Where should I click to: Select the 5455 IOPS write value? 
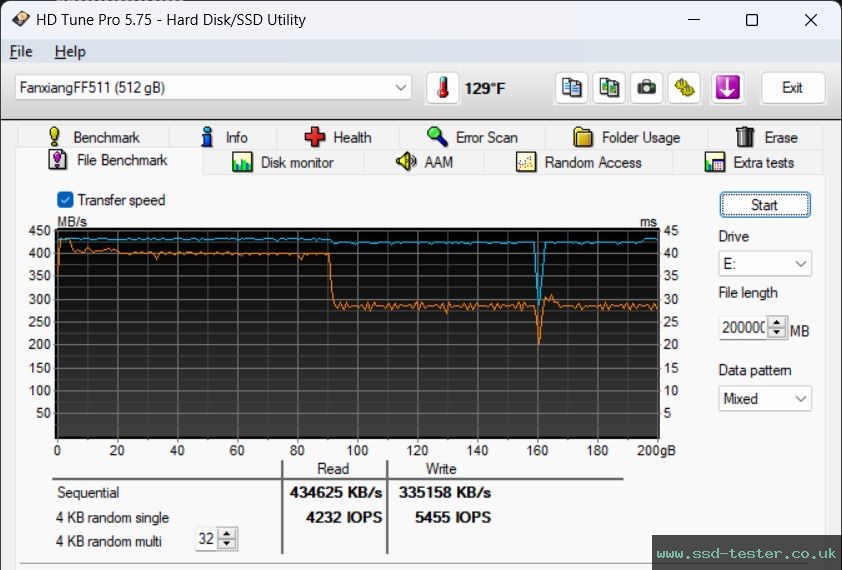(453, 517)
